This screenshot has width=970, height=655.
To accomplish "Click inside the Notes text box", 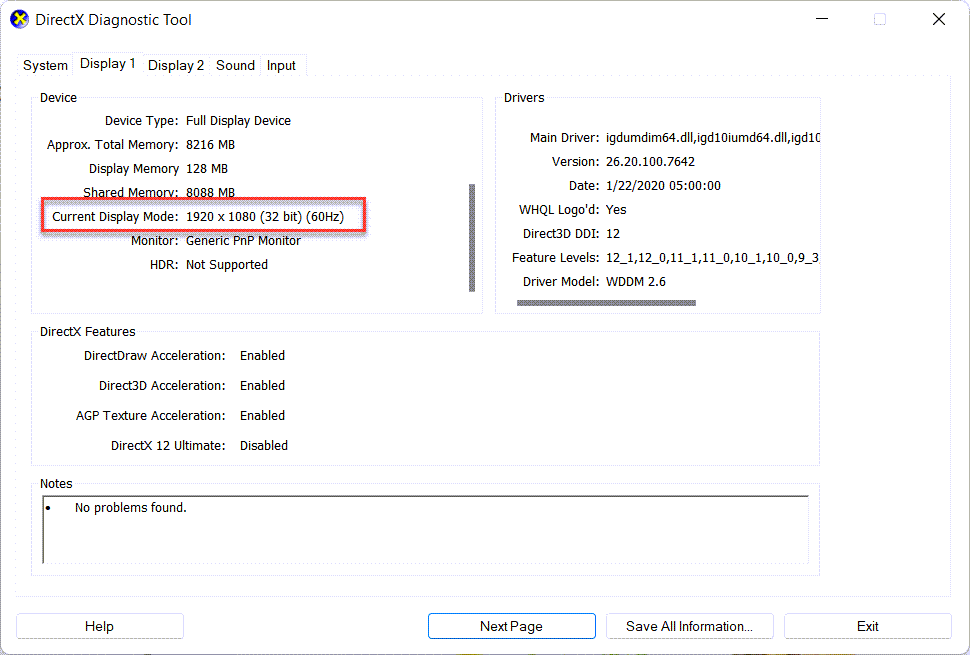I will click(425, 530).
